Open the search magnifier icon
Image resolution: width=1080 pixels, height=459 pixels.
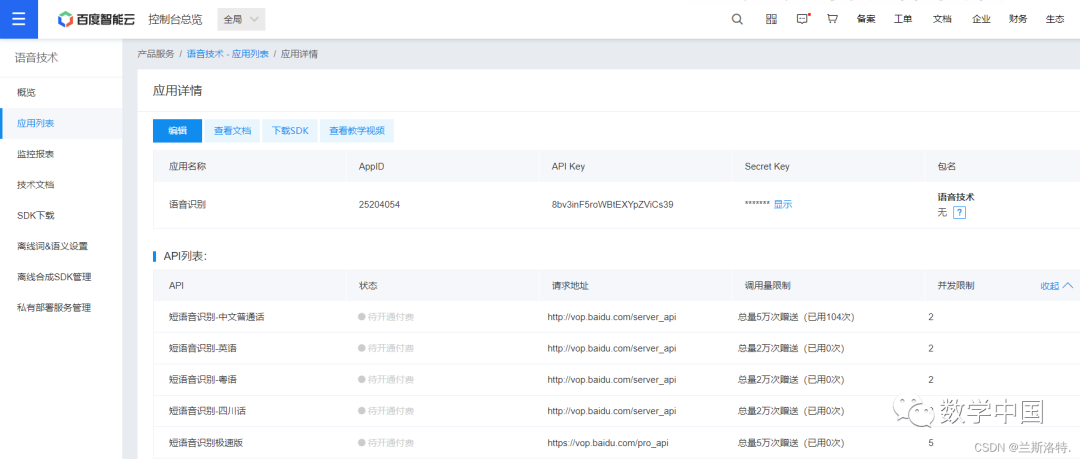point(737,19)
